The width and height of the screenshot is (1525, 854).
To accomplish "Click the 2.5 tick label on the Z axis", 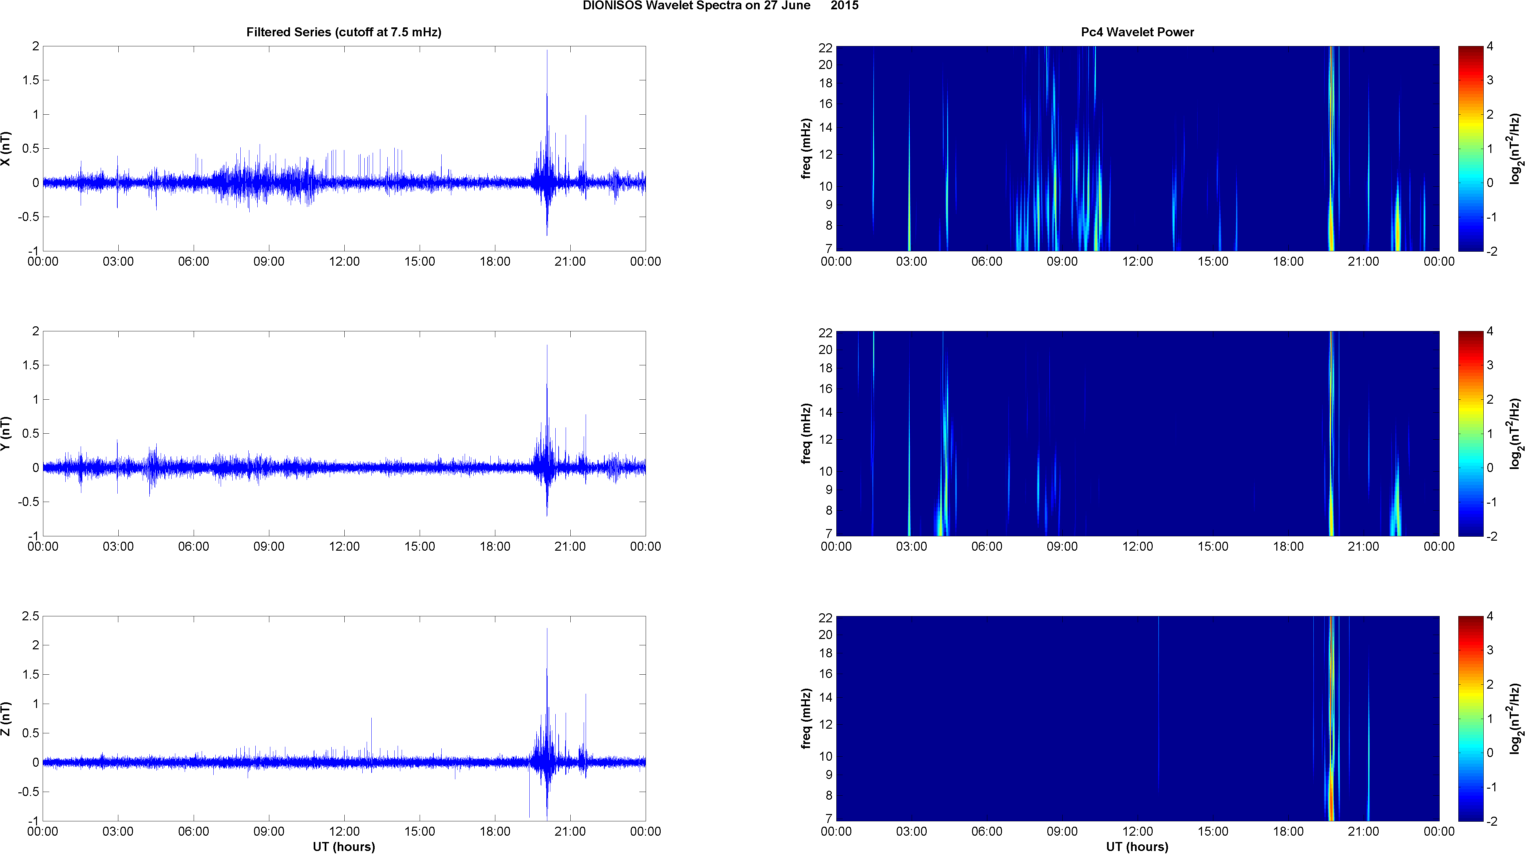I will [x=30, y=616].
